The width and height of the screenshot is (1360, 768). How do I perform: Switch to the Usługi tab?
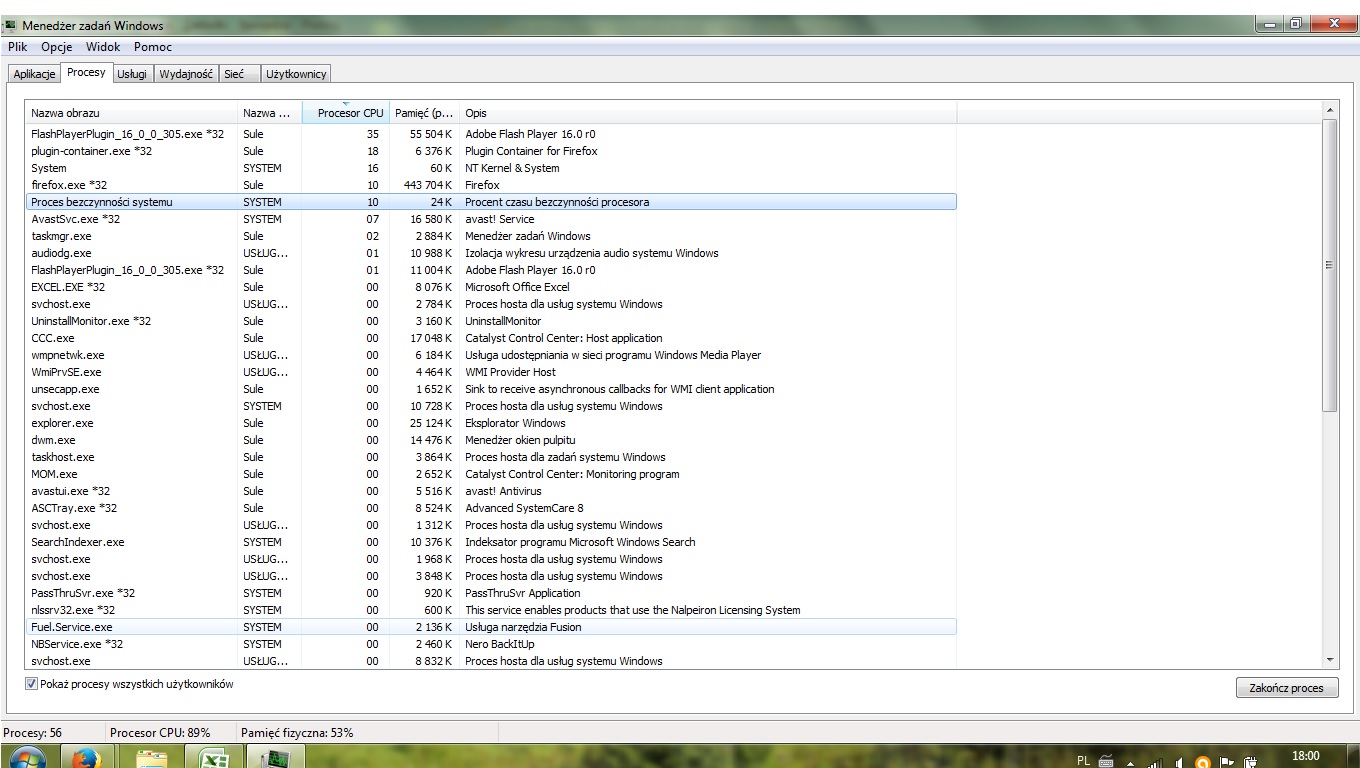pyautogui.click(x=132, y=74)
